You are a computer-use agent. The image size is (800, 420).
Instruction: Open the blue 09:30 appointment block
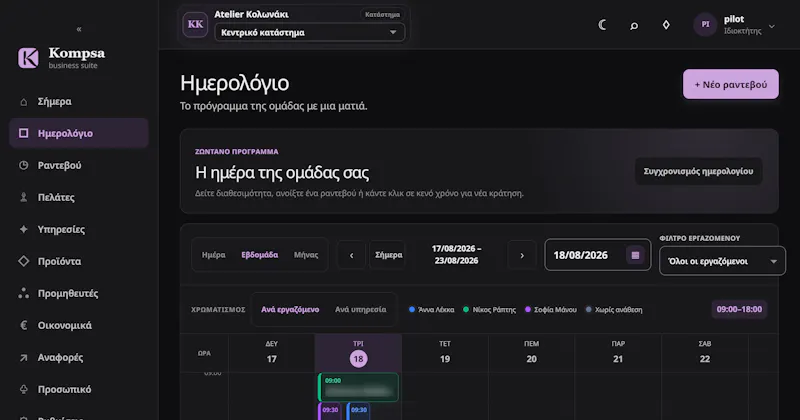[358, 411]
